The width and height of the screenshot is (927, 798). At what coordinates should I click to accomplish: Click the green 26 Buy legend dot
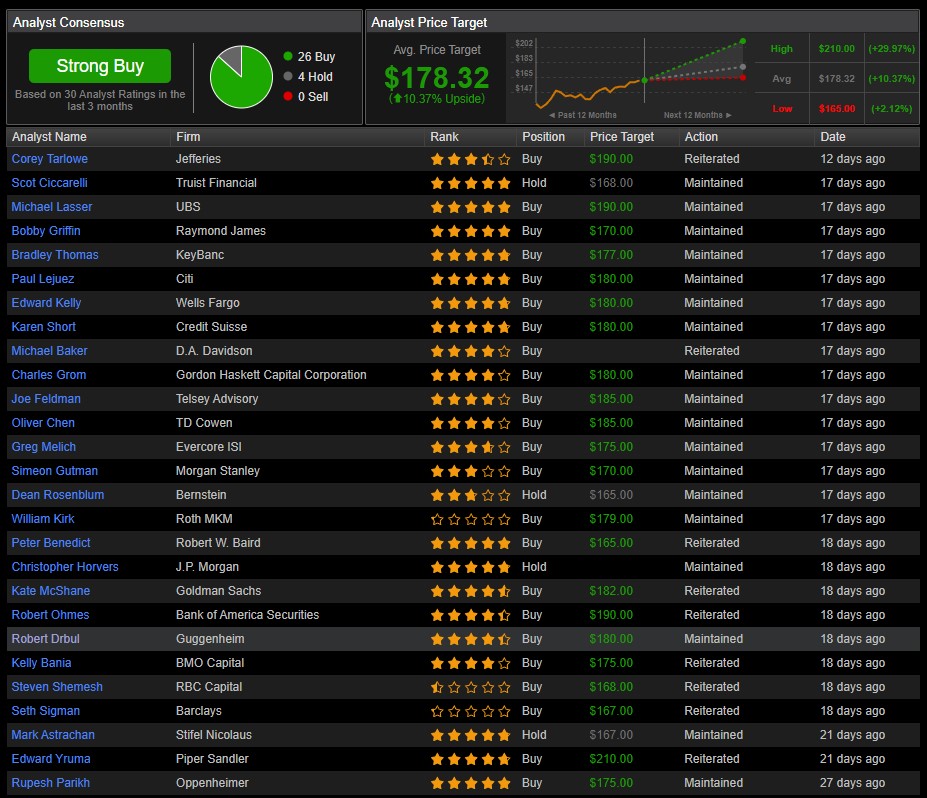coord(288,56)
